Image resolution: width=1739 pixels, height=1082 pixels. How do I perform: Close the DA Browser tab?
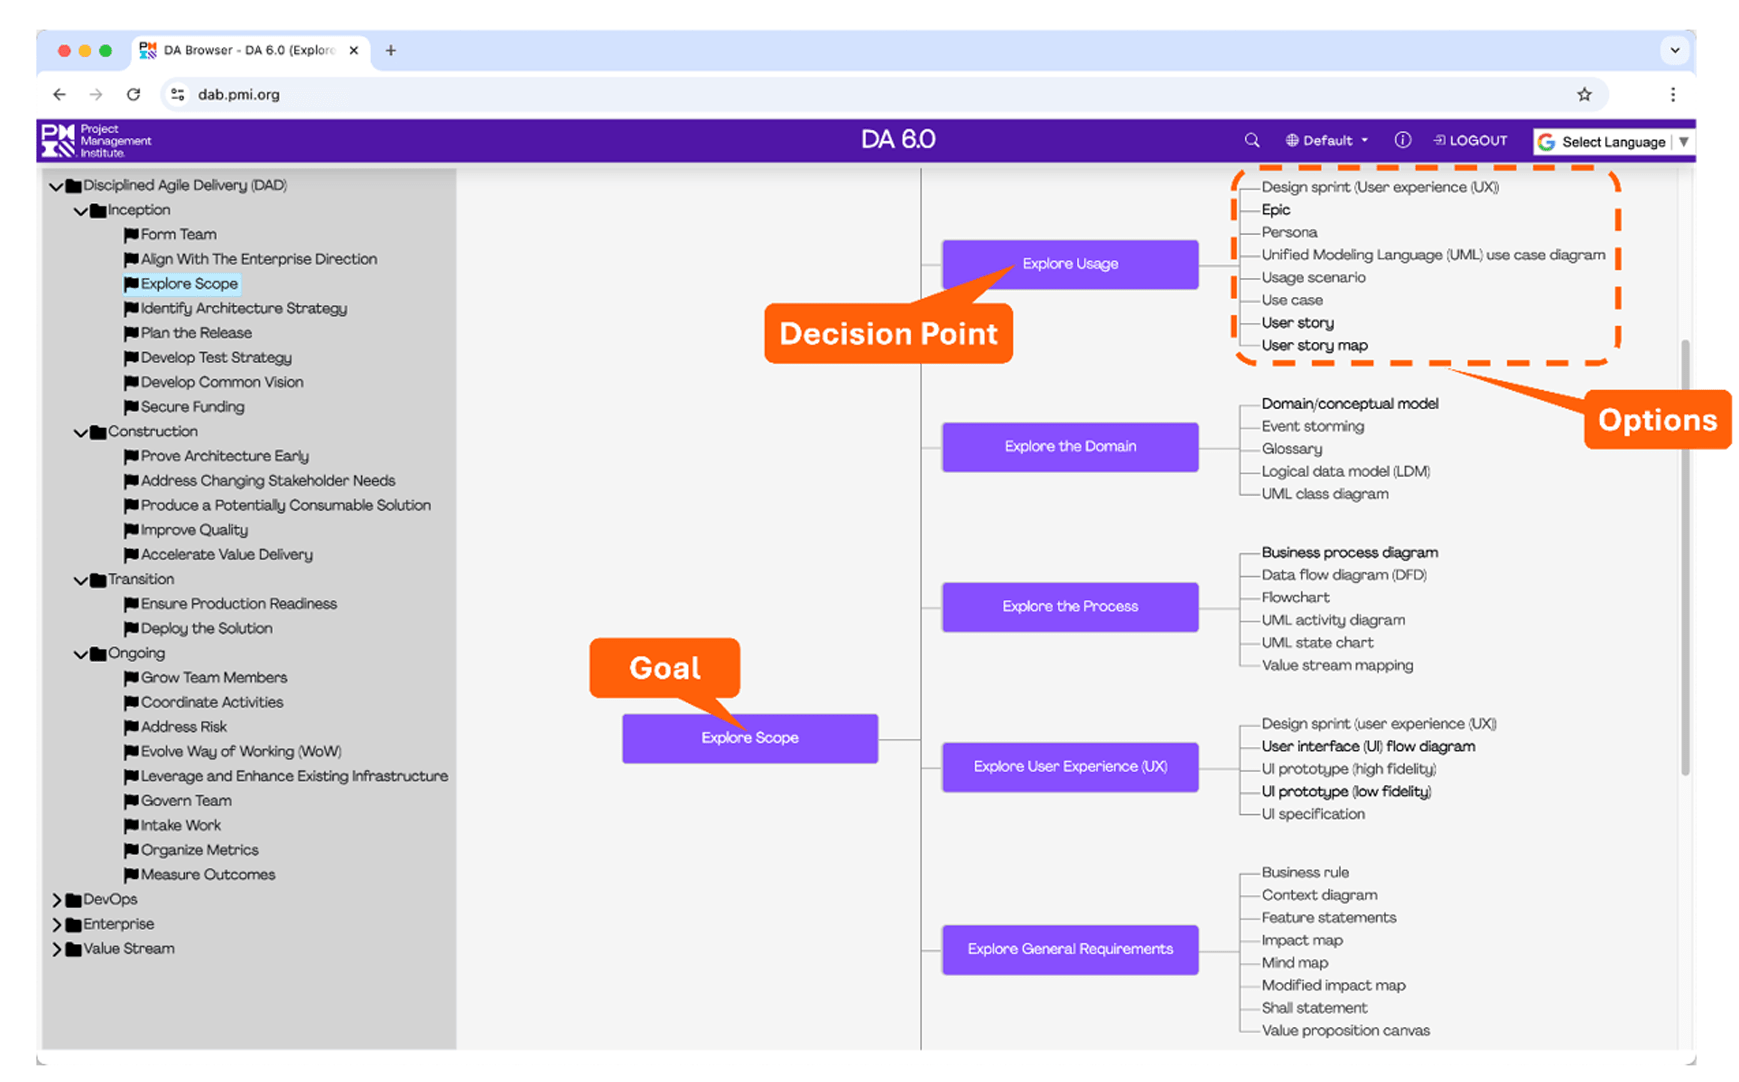pos(353,50)
